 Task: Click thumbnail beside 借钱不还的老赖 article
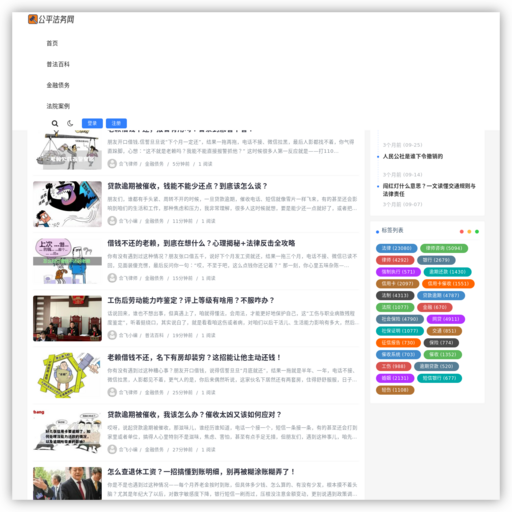point(67,261)
